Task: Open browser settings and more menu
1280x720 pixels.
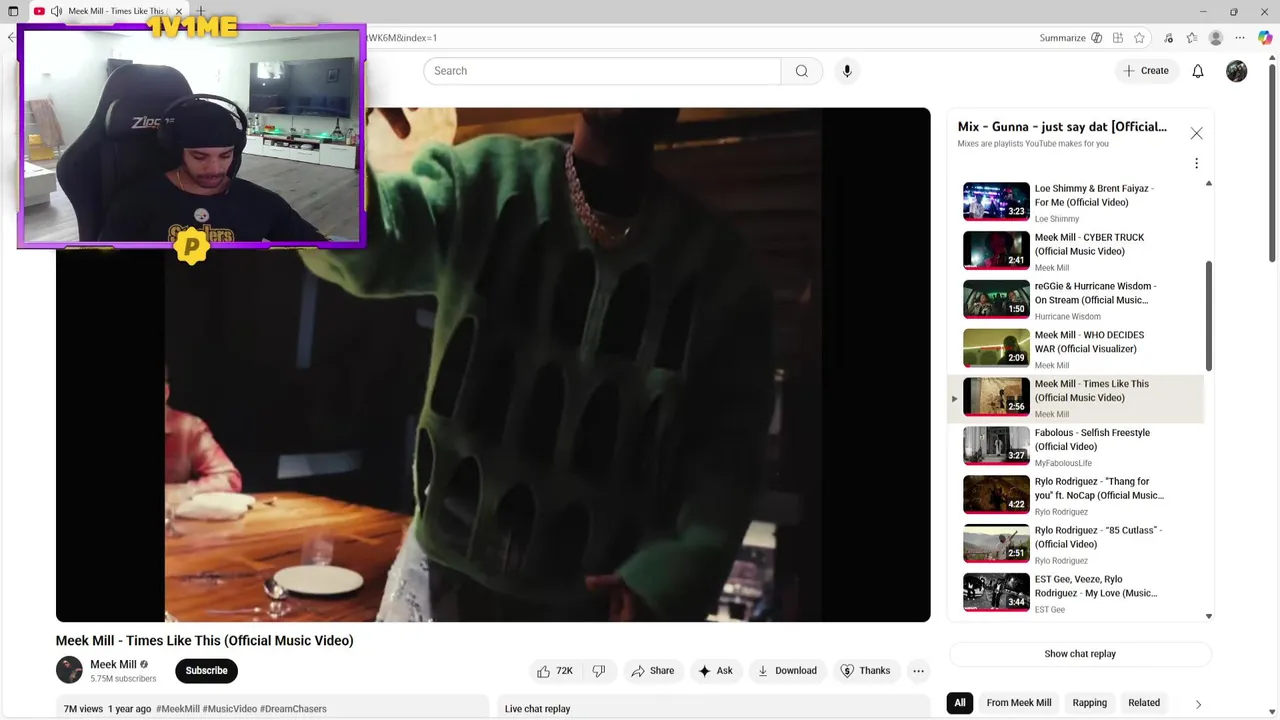Action: point(1240,38)
